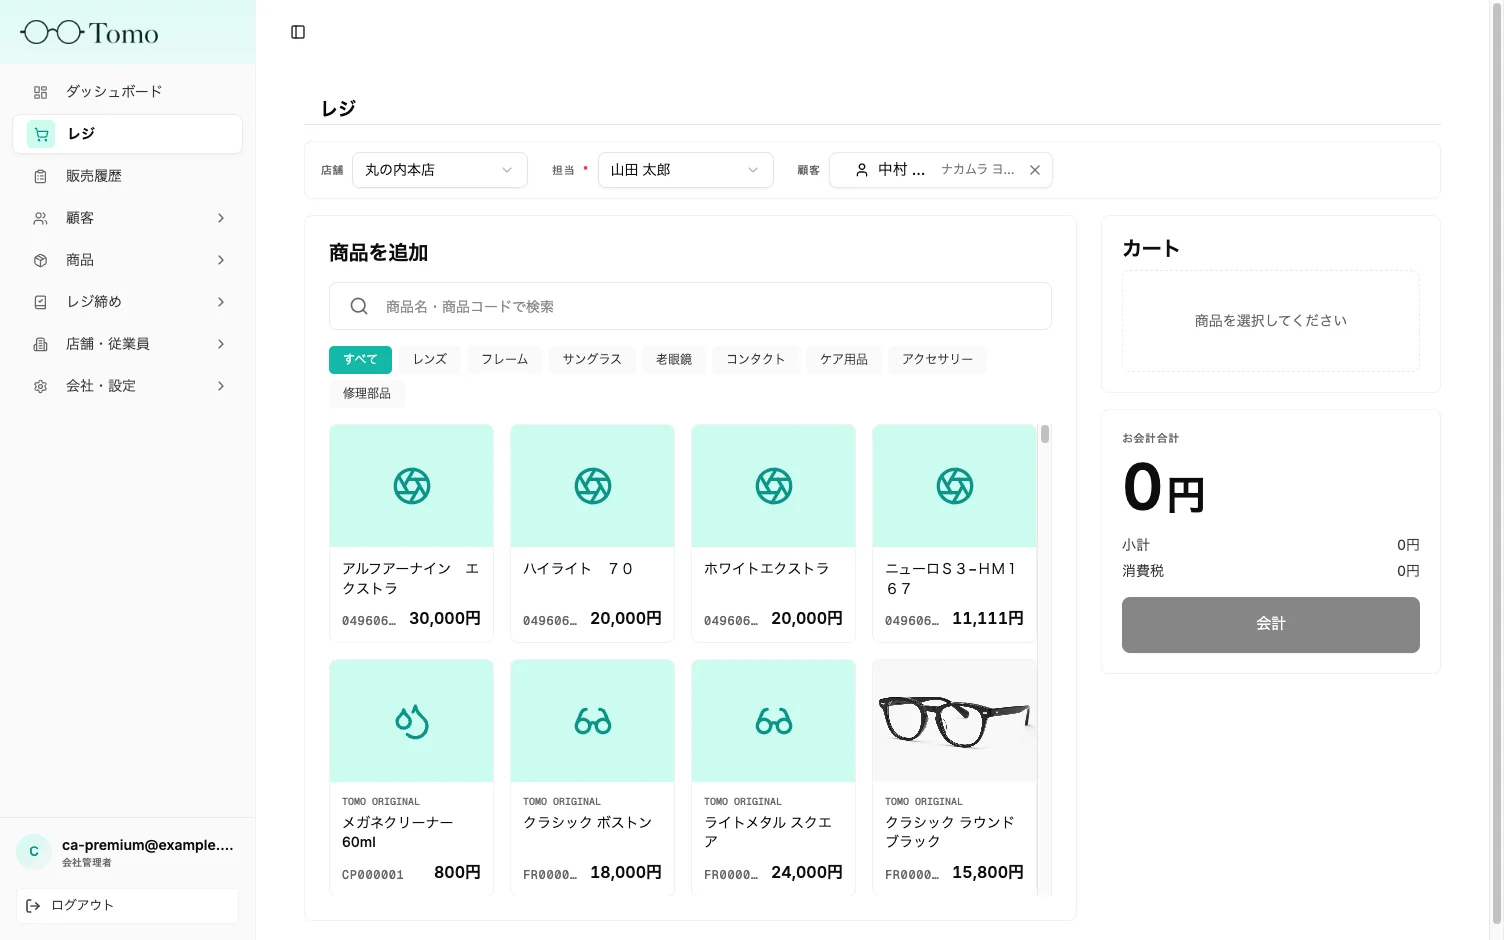Viewport: 1504px width, 940px height.
Task: Click the 30,000円 price
Action: [x=445, y=619]
